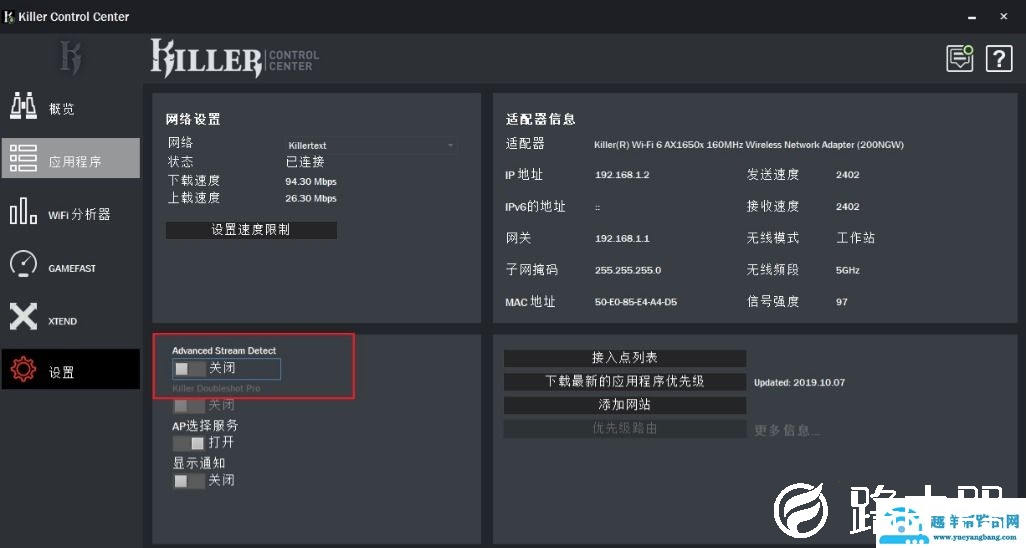The height and width of the screenshot is (548, 1026).
Task: Open the 更多信息... link
Action: 787,430
